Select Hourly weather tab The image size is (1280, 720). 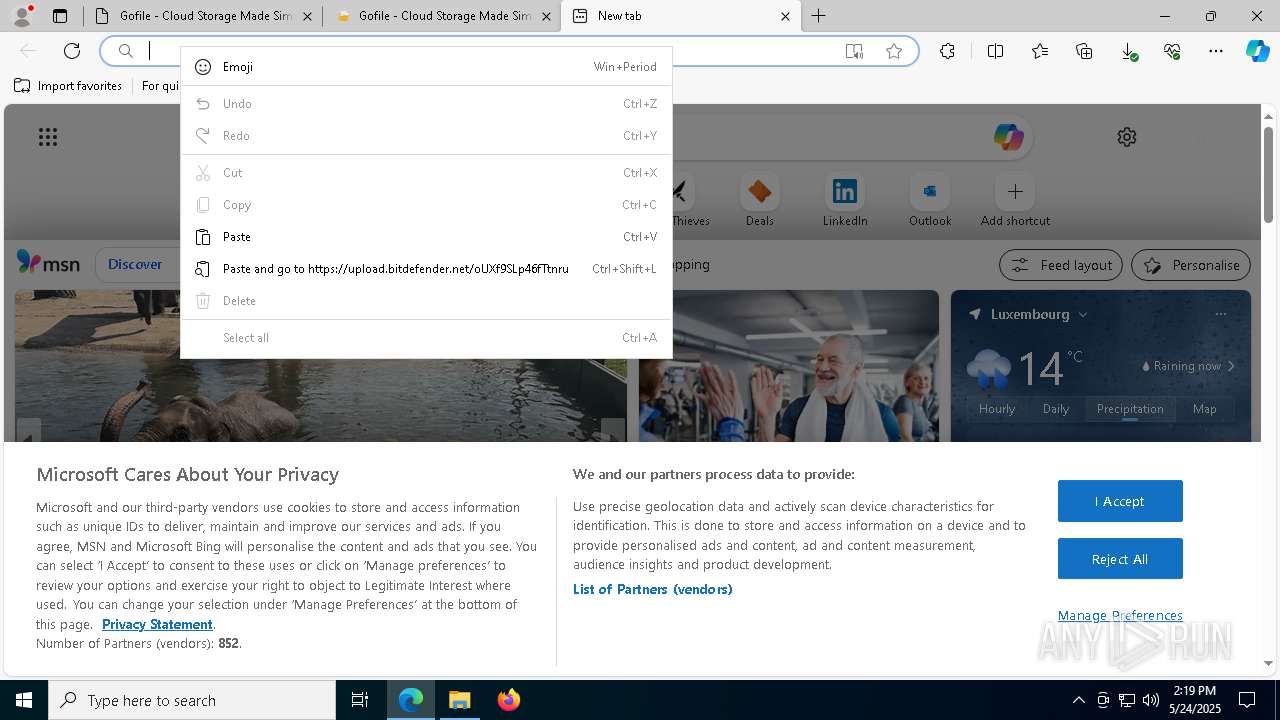[997, 409]
